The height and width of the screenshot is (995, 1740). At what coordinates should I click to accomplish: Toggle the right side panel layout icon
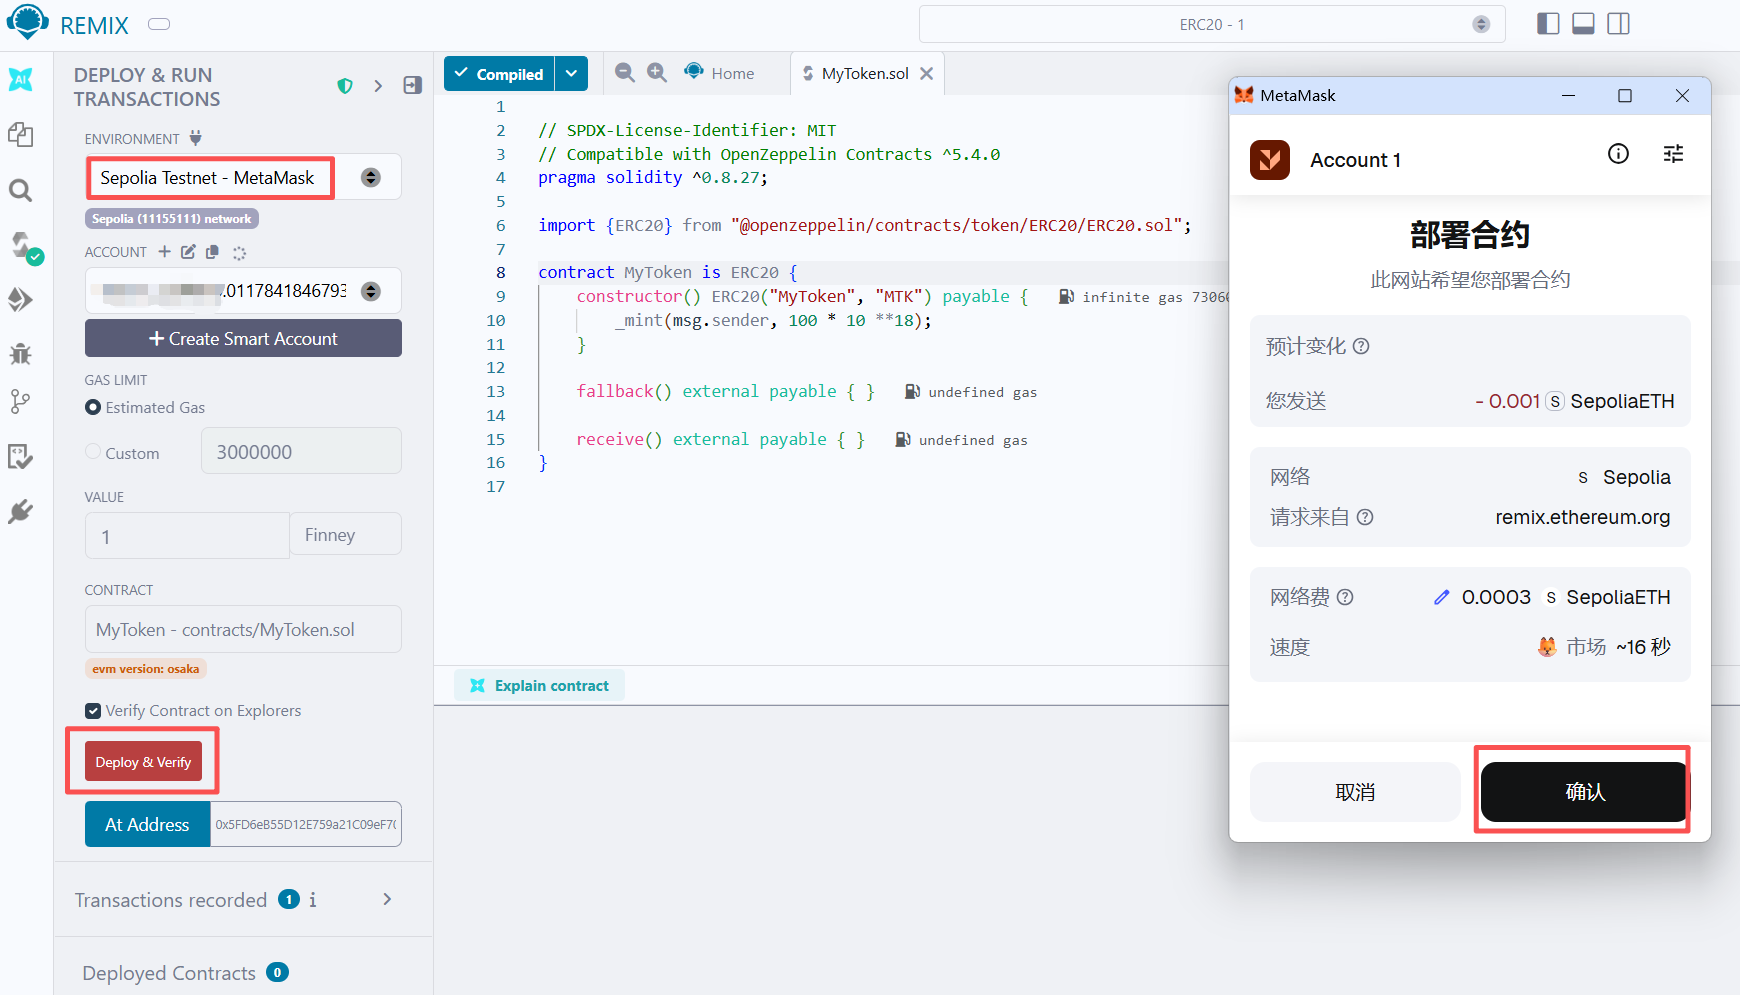[1618, 24]
